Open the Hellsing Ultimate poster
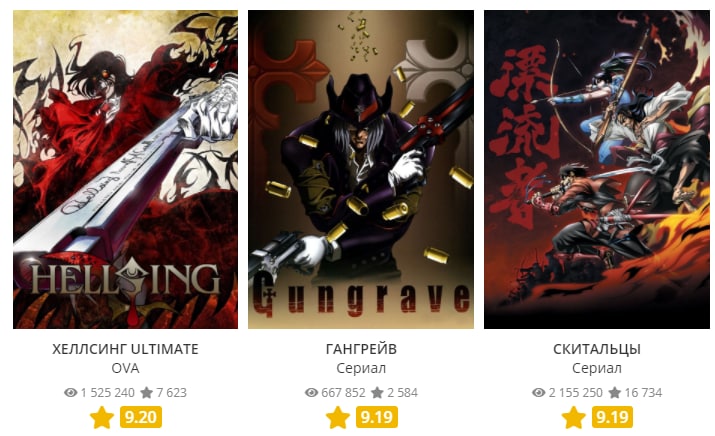This screenshot has width=715, height=436. point(125,169)
